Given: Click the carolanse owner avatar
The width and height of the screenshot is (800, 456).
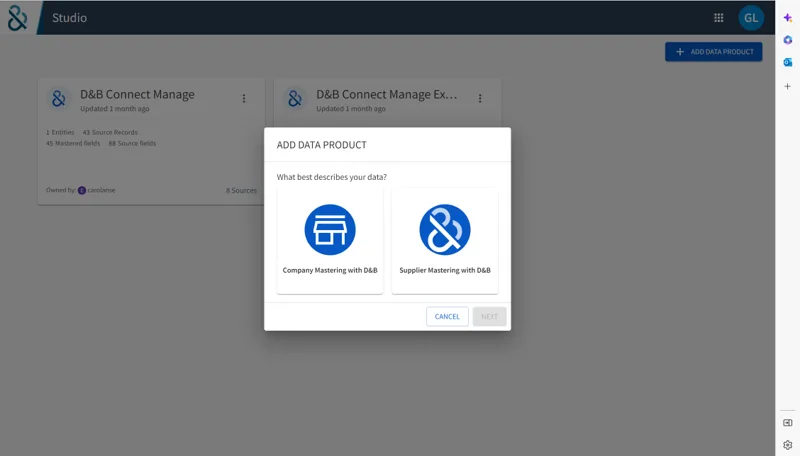Looking at the screenshot, I should [x=82, y=190].
